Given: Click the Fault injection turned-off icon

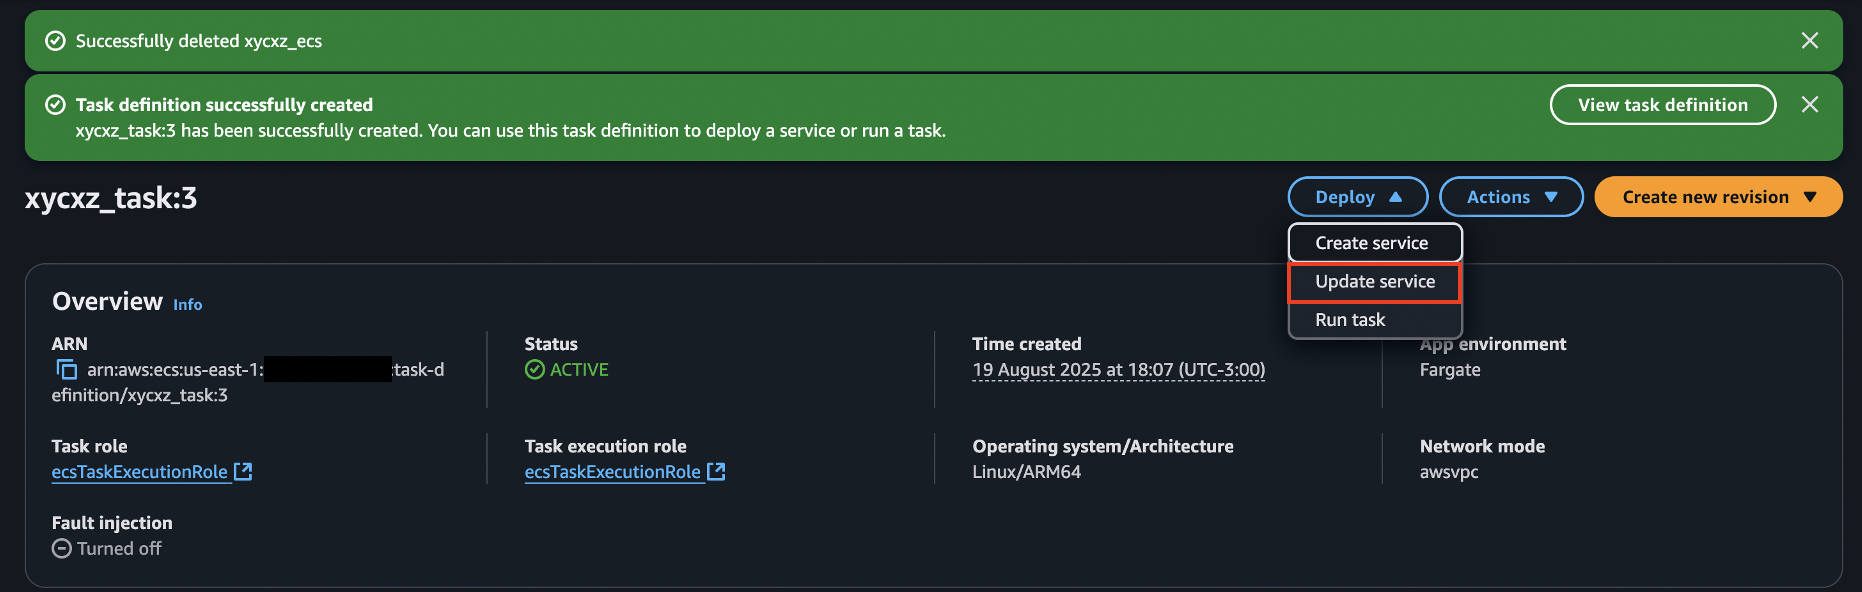Looking at the screenshot, I should 61,548.
